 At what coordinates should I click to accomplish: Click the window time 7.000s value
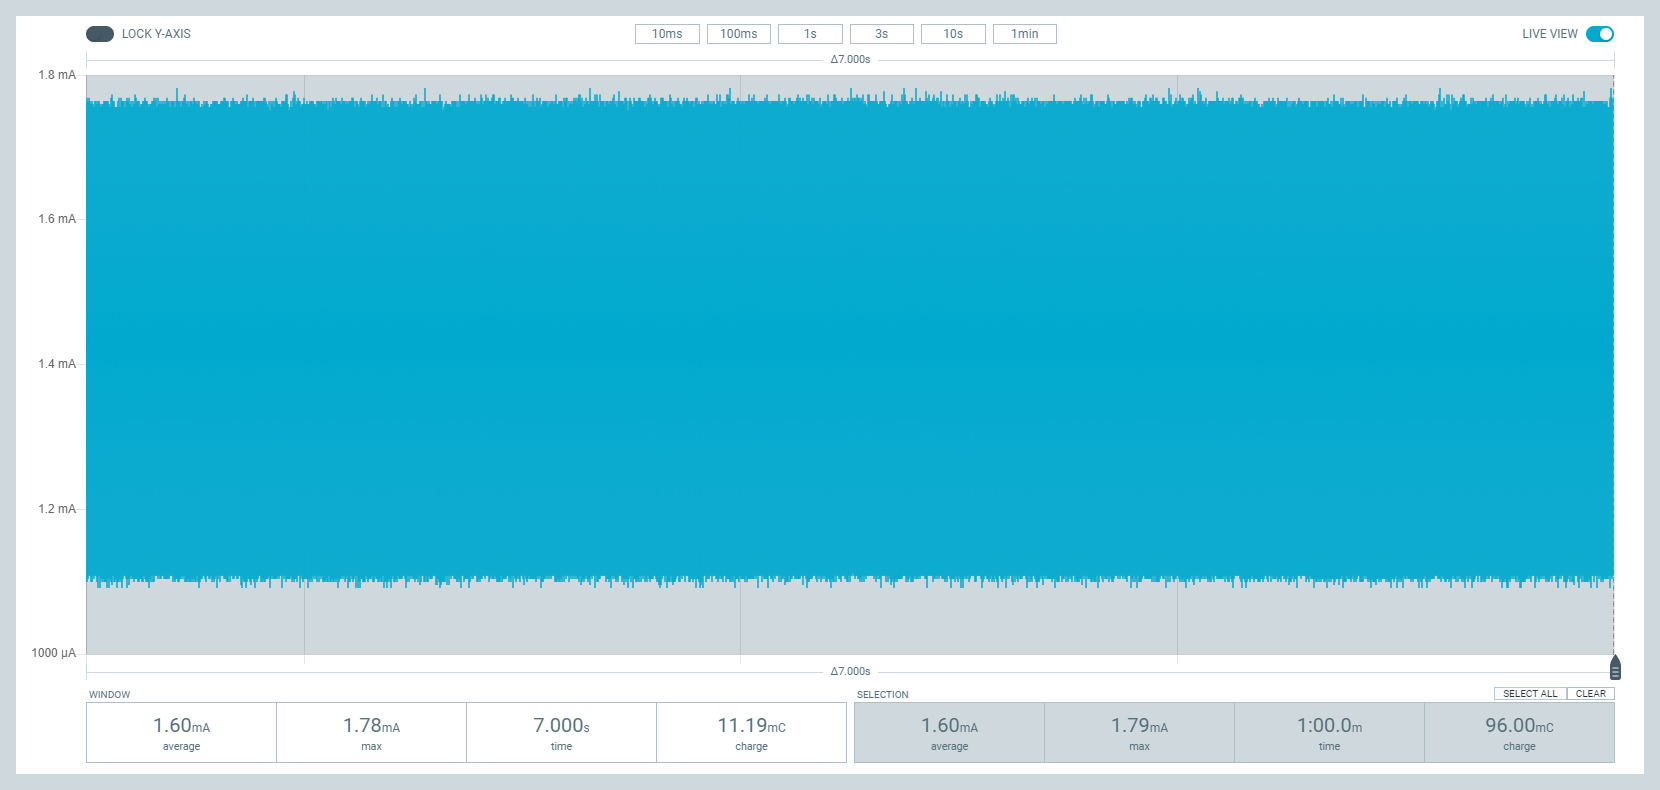[561, 726]
